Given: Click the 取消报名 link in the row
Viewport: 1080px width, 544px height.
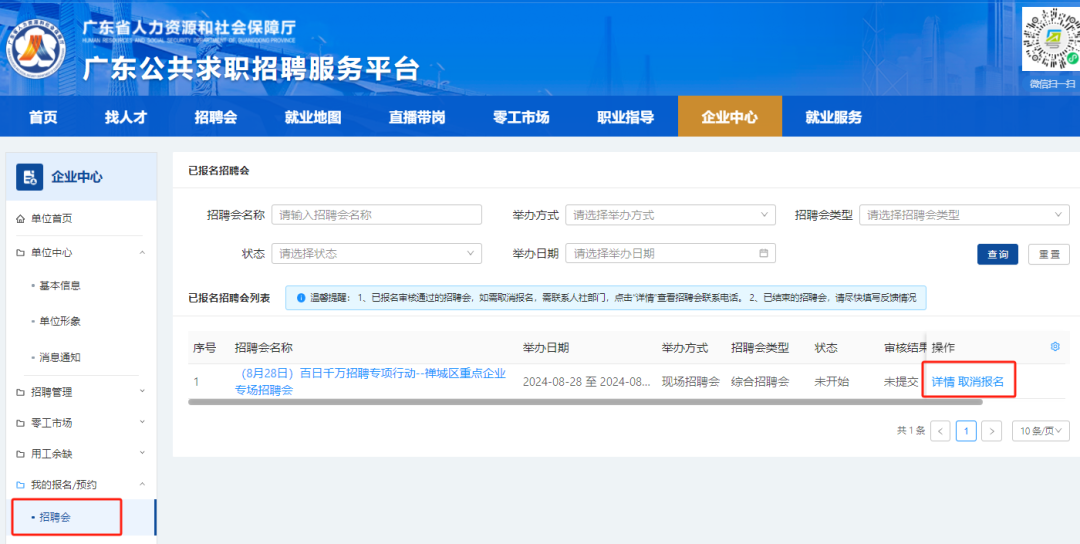Looking at the screenshot, I should pos(982,381).
